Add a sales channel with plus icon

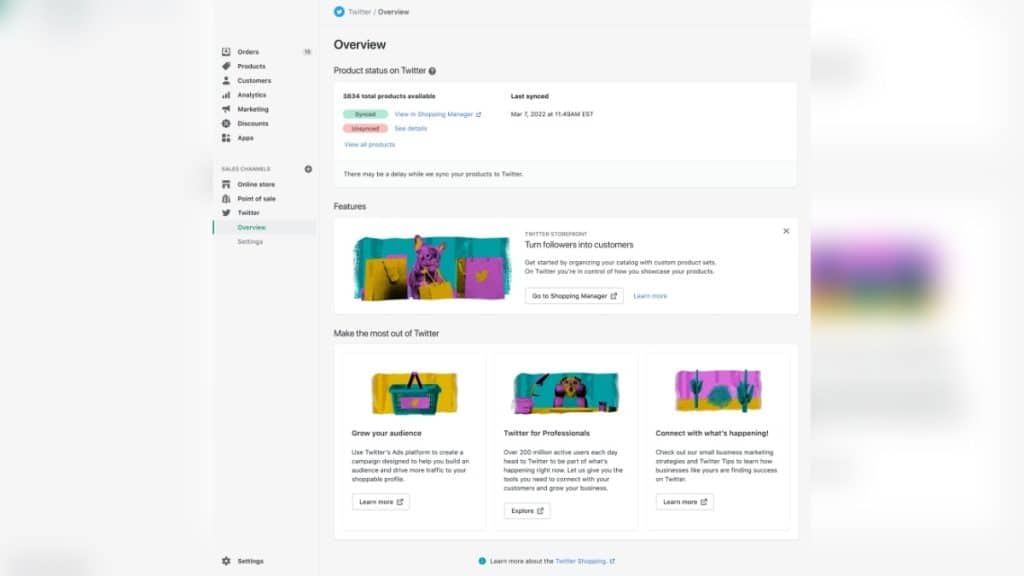click(x=308, y=169)
